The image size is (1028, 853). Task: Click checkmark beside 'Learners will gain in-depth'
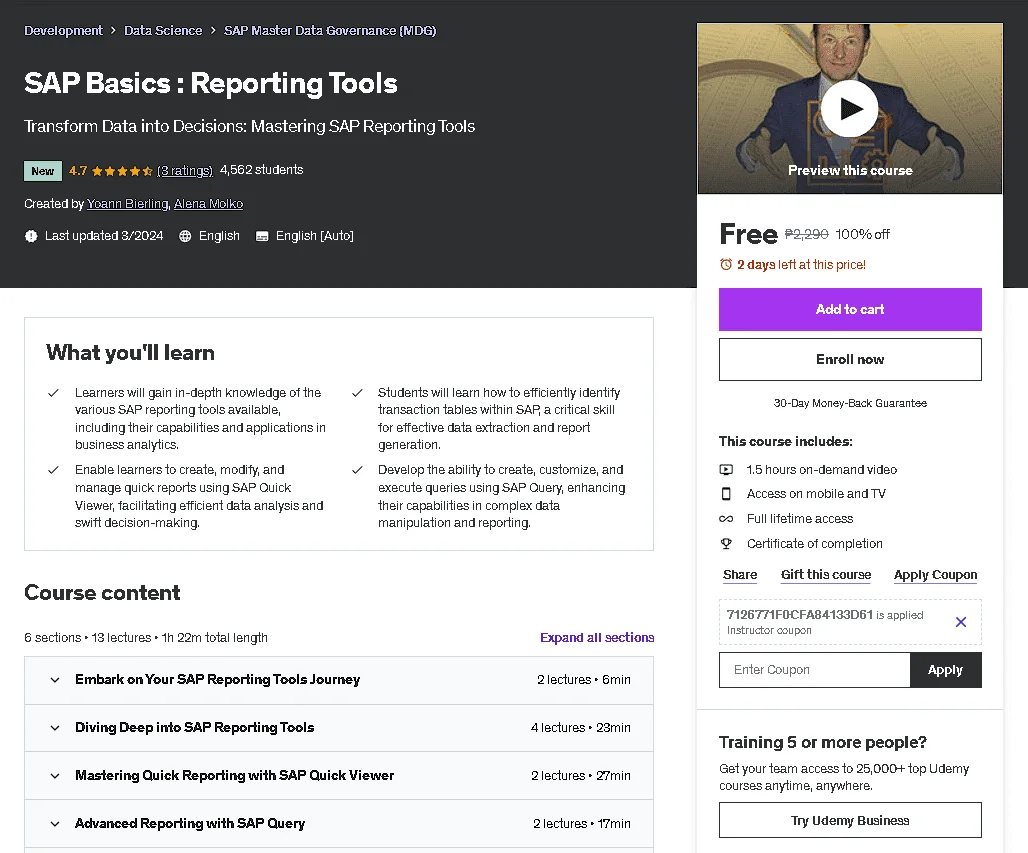point(53,393)
